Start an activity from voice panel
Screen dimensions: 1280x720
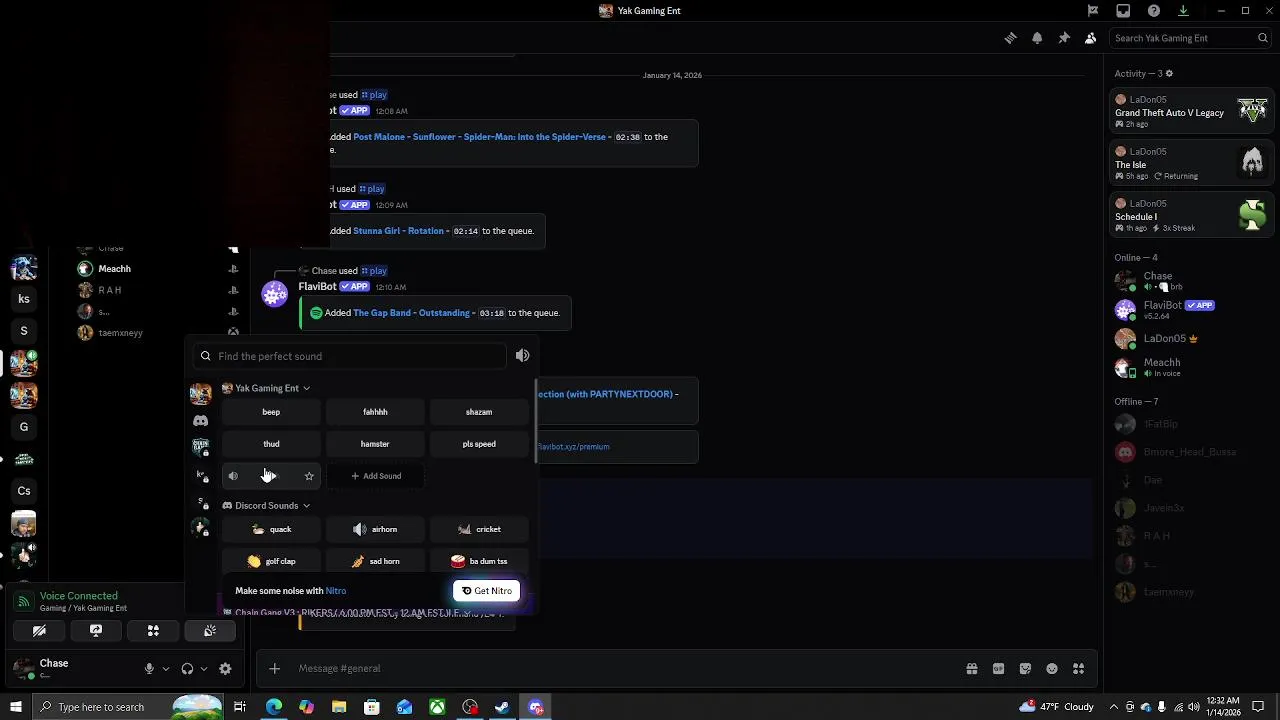click(x=153, y=631)
